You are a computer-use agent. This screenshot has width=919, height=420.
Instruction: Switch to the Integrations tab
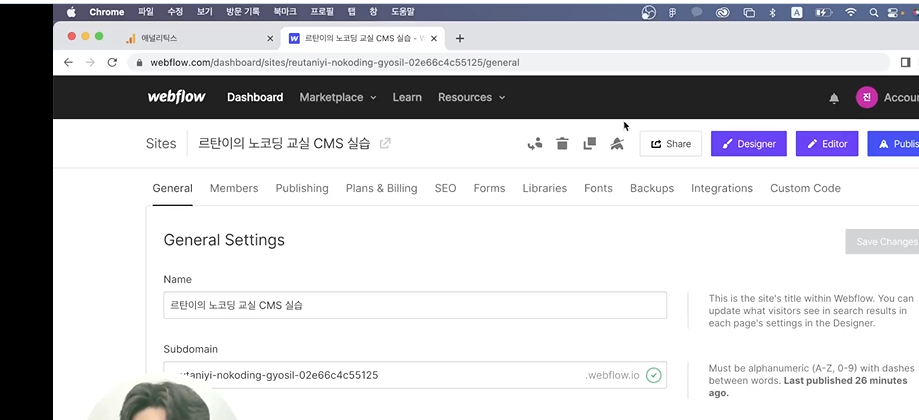tap(721, 188)
